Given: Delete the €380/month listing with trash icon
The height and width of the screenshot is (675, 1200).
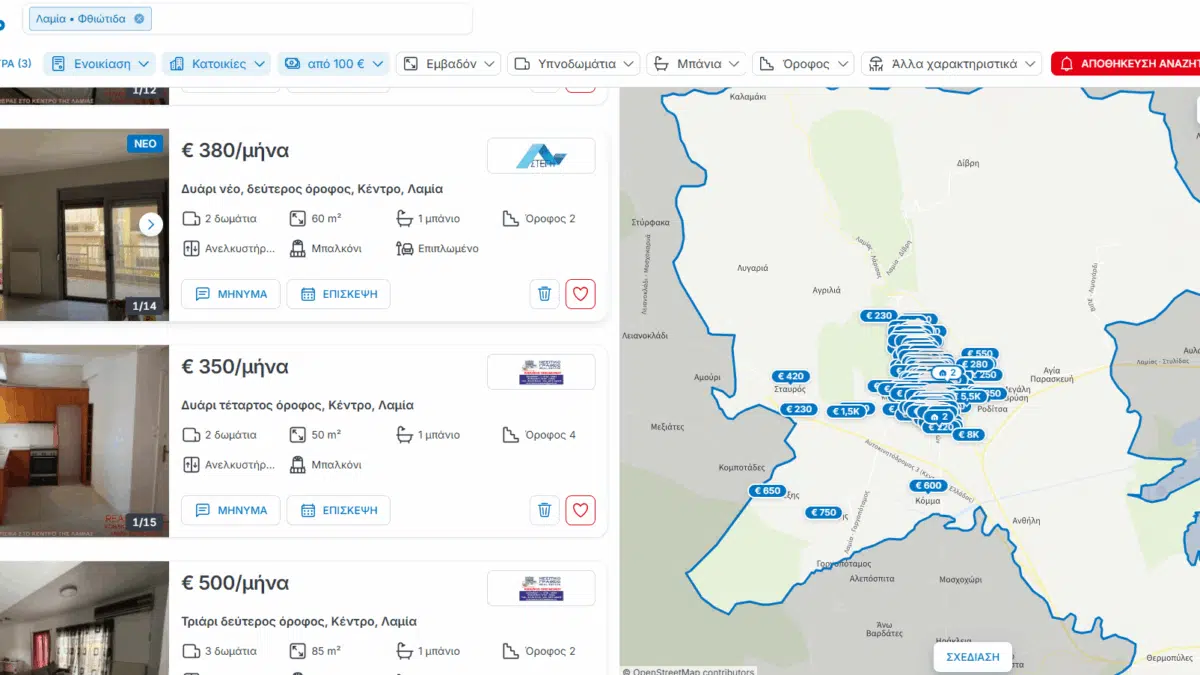Looking at the screenshot, I should 544,294.
